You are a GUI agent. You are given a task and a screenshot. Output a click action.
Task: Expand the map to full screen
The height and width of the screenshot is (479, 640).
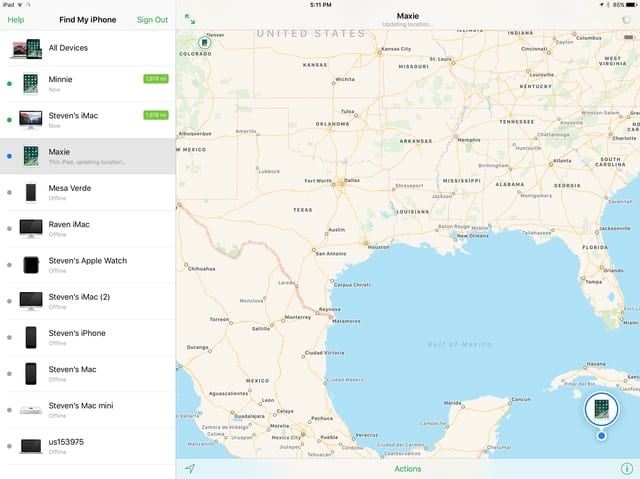[190, 19]
